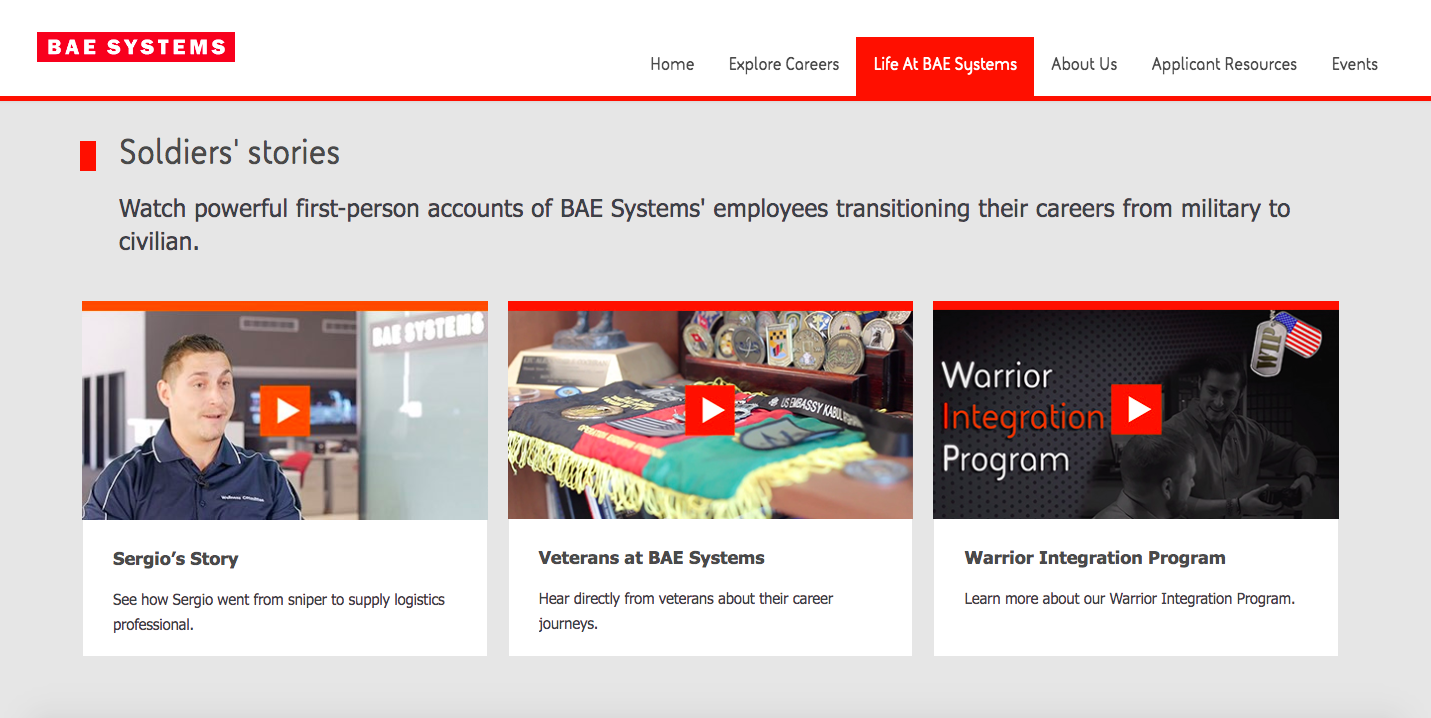1431x718 pixels.
Task: Play Sergio's Story video
Action: [x=285, y=410]
